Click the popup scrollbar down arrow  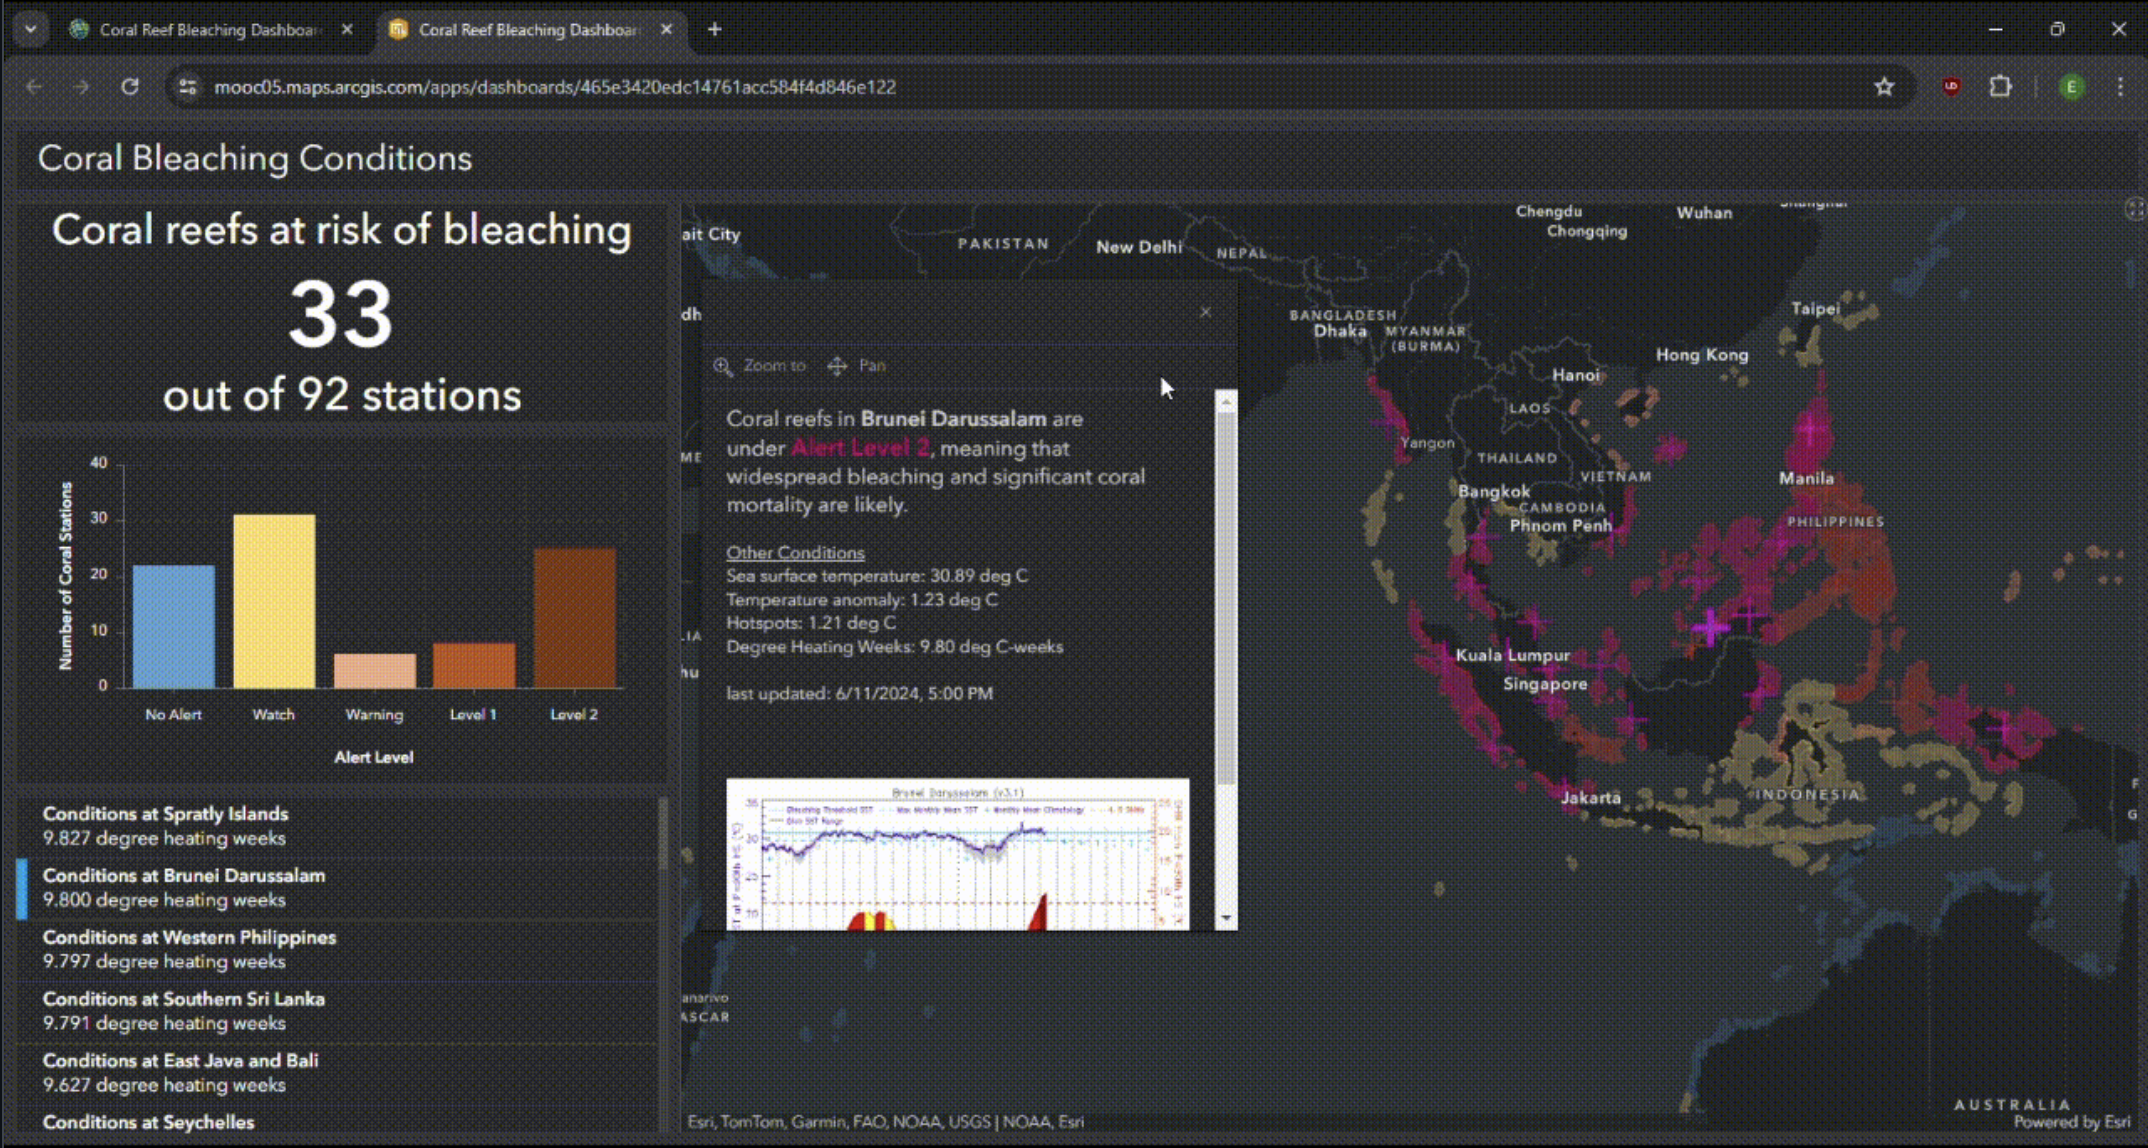[x=1226, y=918]
